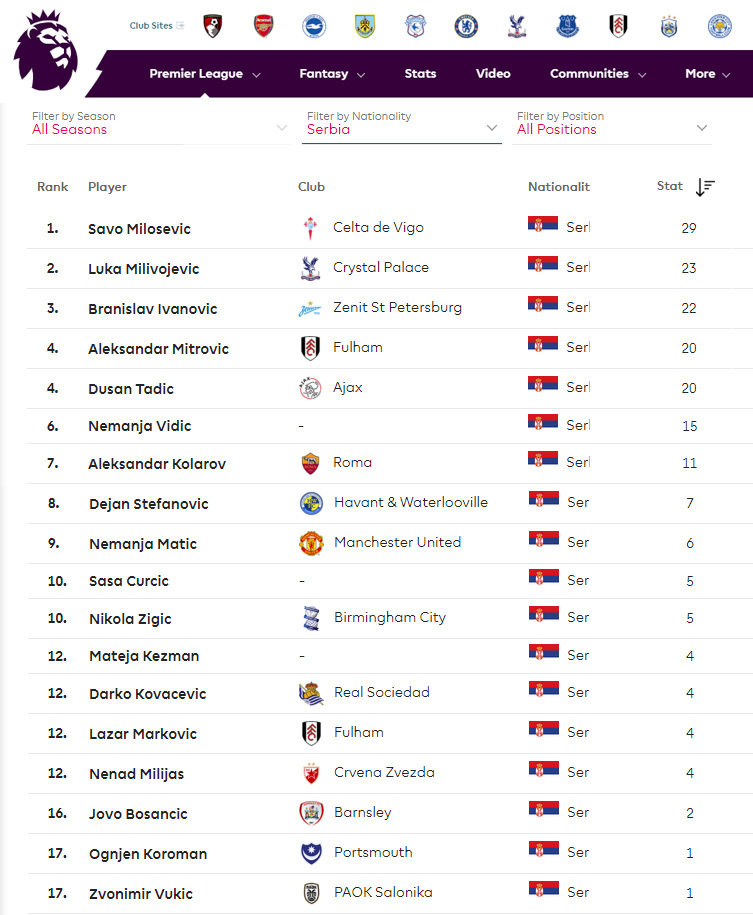The height and width of the screenshot is (915, 753).
Task: Open the Filter by Season dropdown
Action: tap(159, 124)
